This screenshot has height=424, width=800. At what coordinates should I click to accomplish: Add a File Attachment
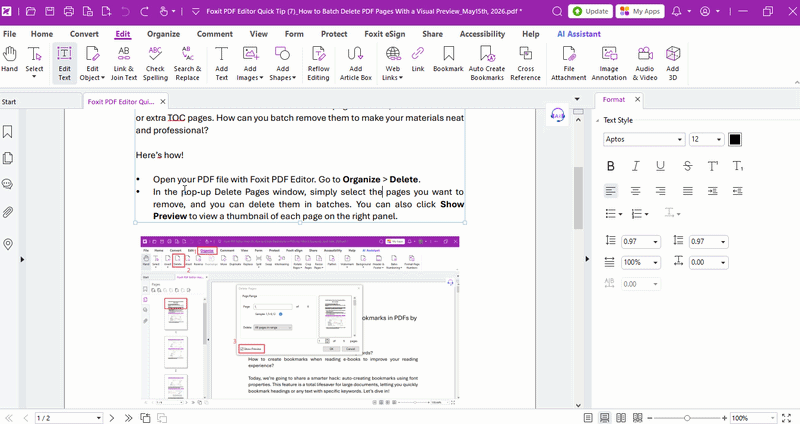568,63
